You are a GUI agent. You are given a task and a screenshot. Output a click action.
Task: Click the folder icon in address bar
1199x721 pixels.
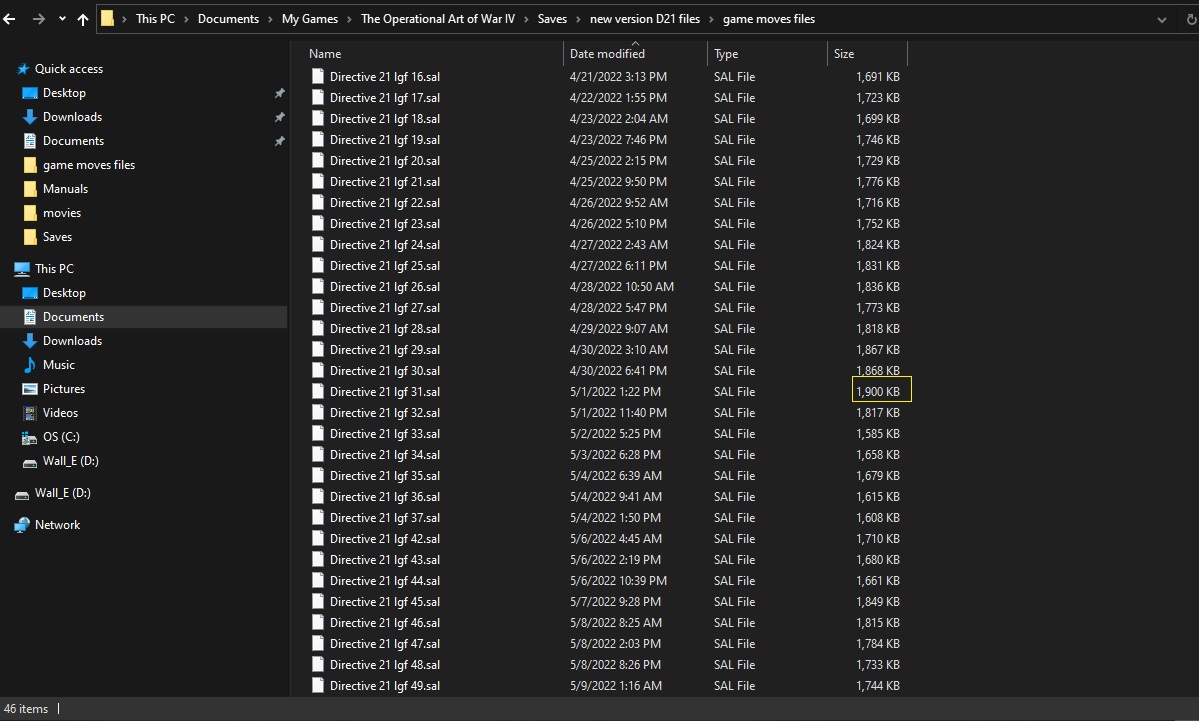click(108, 18)
